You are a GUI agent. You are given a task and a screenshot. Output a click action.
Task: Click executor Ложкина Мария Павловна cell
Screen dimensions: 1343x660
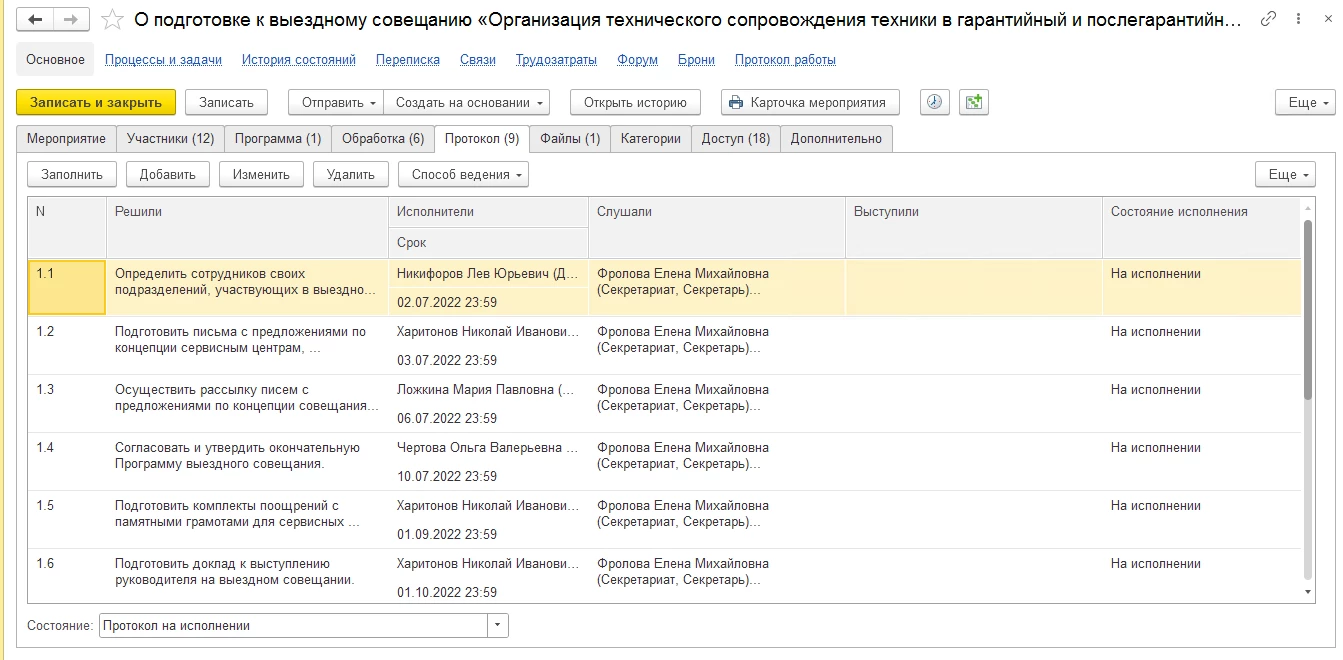[x=488, y=389]
